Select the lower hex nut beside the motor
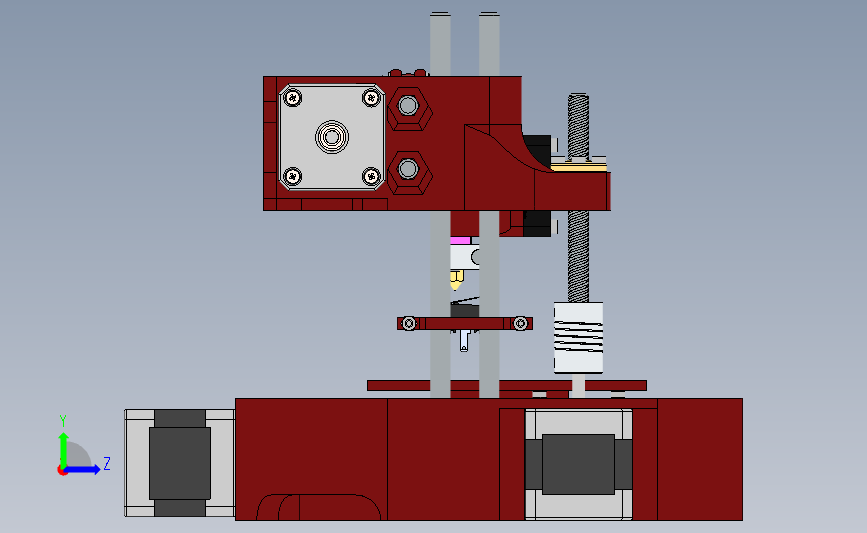 pos(409,172)
